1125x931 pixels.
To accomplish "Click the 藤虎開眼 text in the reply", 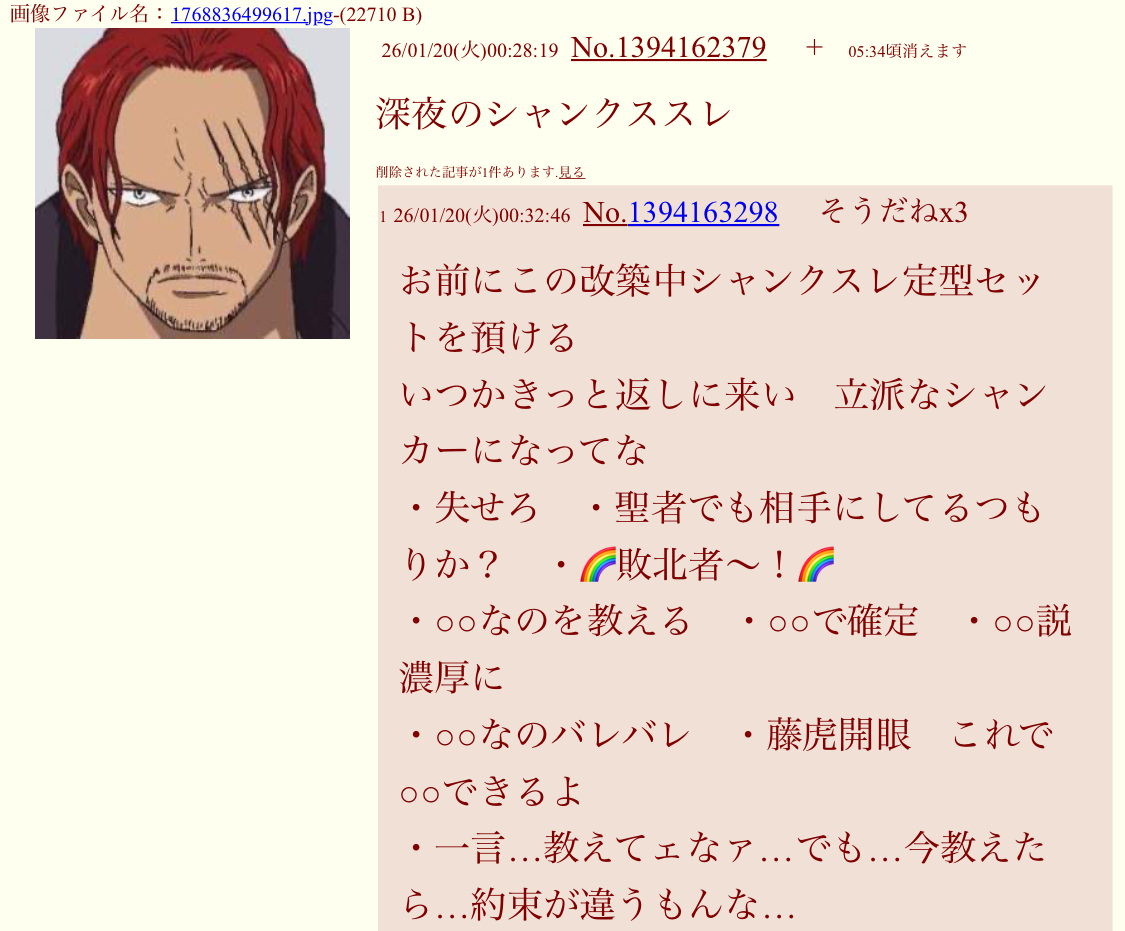I will point(838,734).
